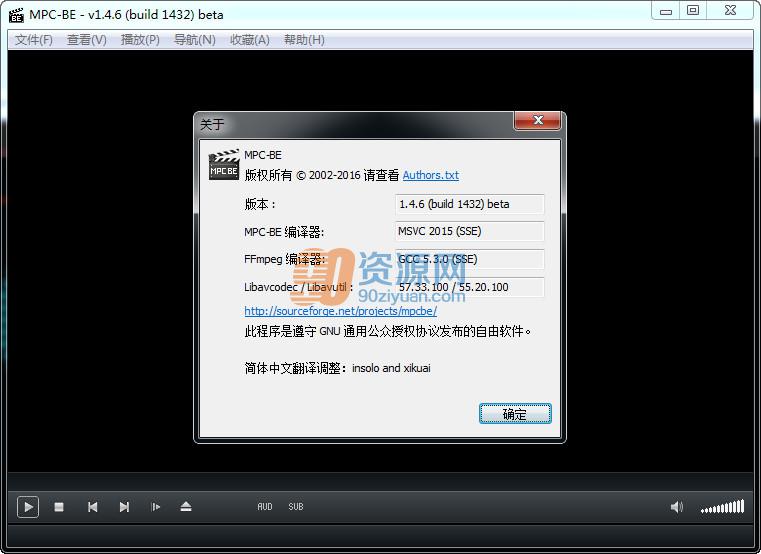761x554 pixels.
Task: Open file using the eject icon
Action: coord(186,507)
